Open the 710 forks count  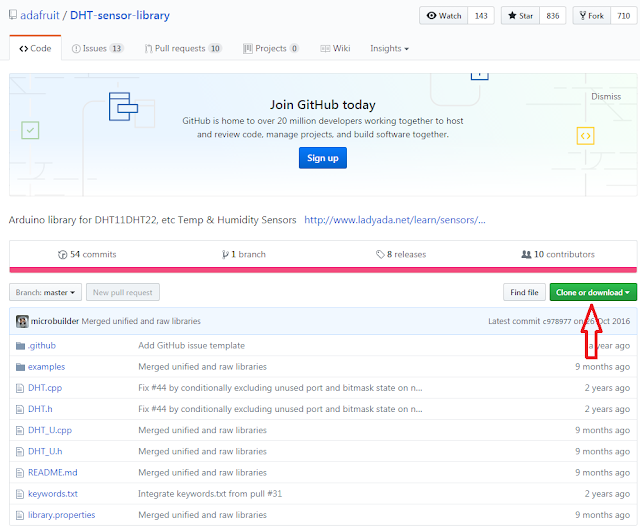pyautogui.click(x=623, y=16)
